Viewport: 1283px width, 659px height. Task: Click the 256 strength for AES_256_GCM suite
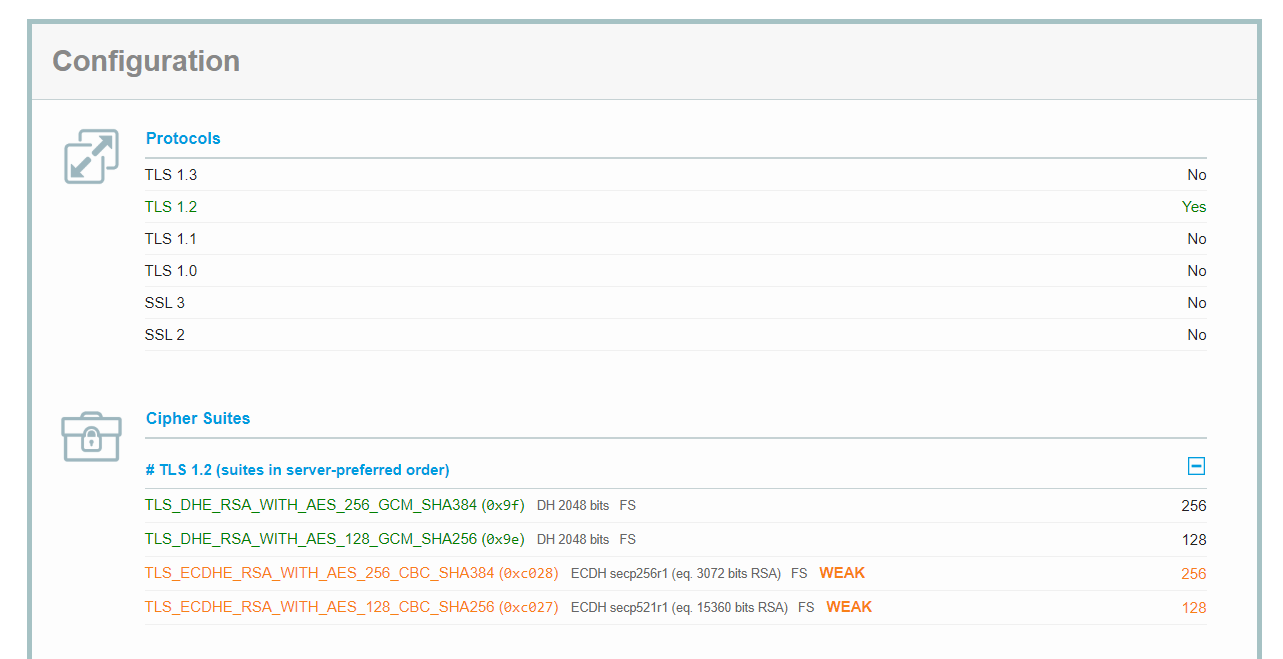pos(1194,506)
